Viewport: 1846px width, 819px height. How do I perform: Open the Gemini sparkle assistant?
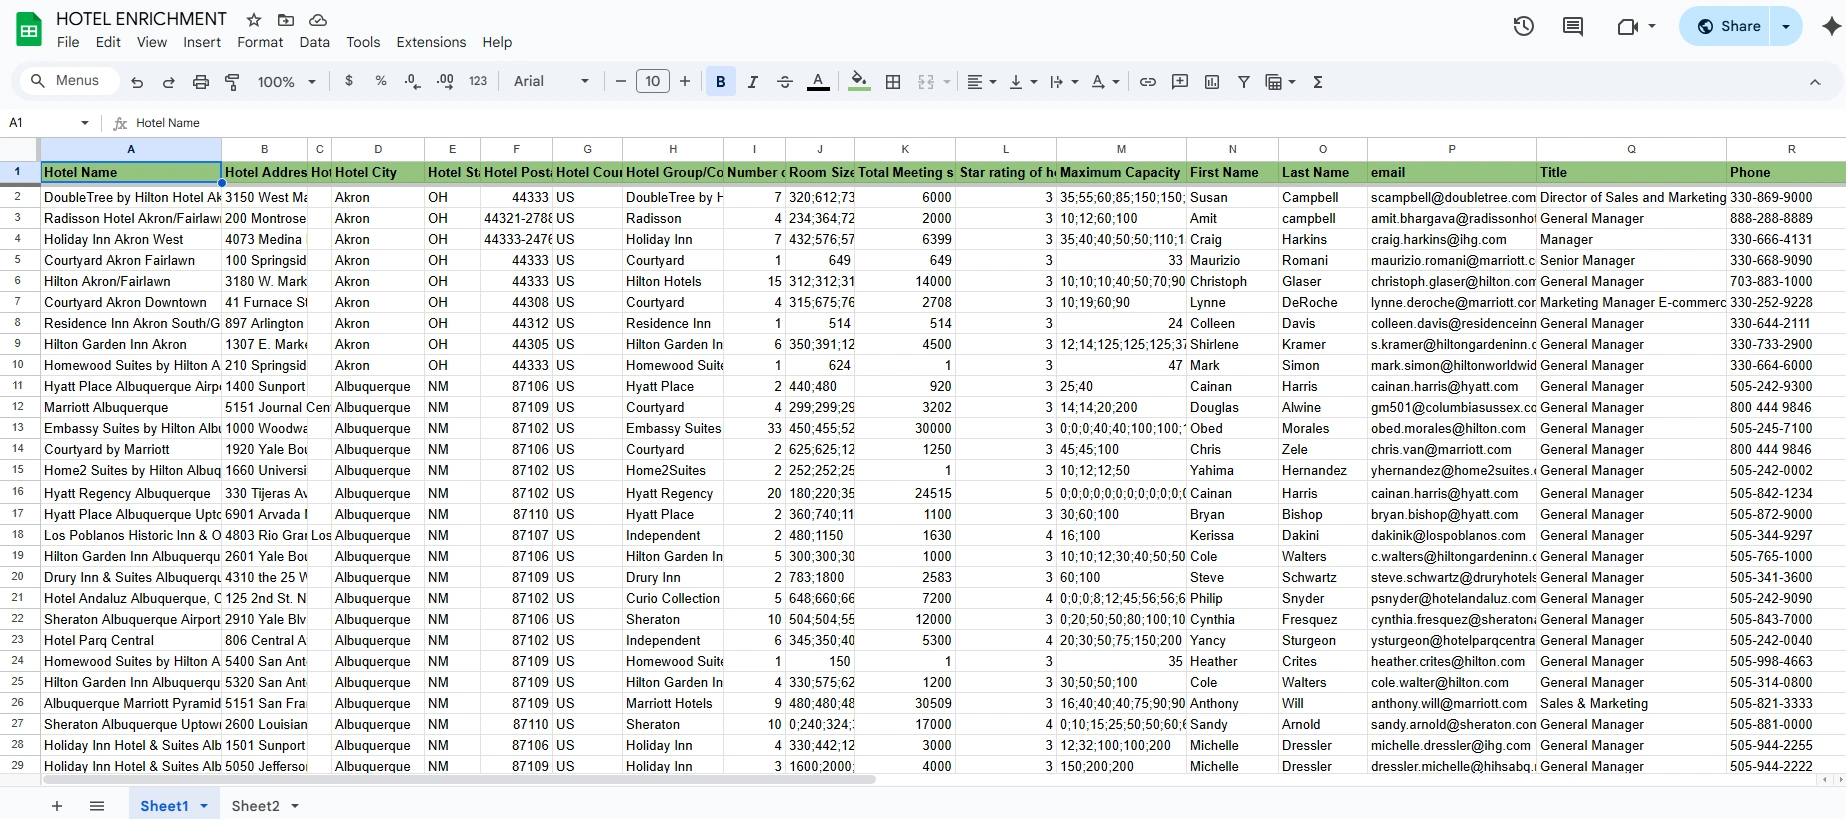pos(1832,27)
